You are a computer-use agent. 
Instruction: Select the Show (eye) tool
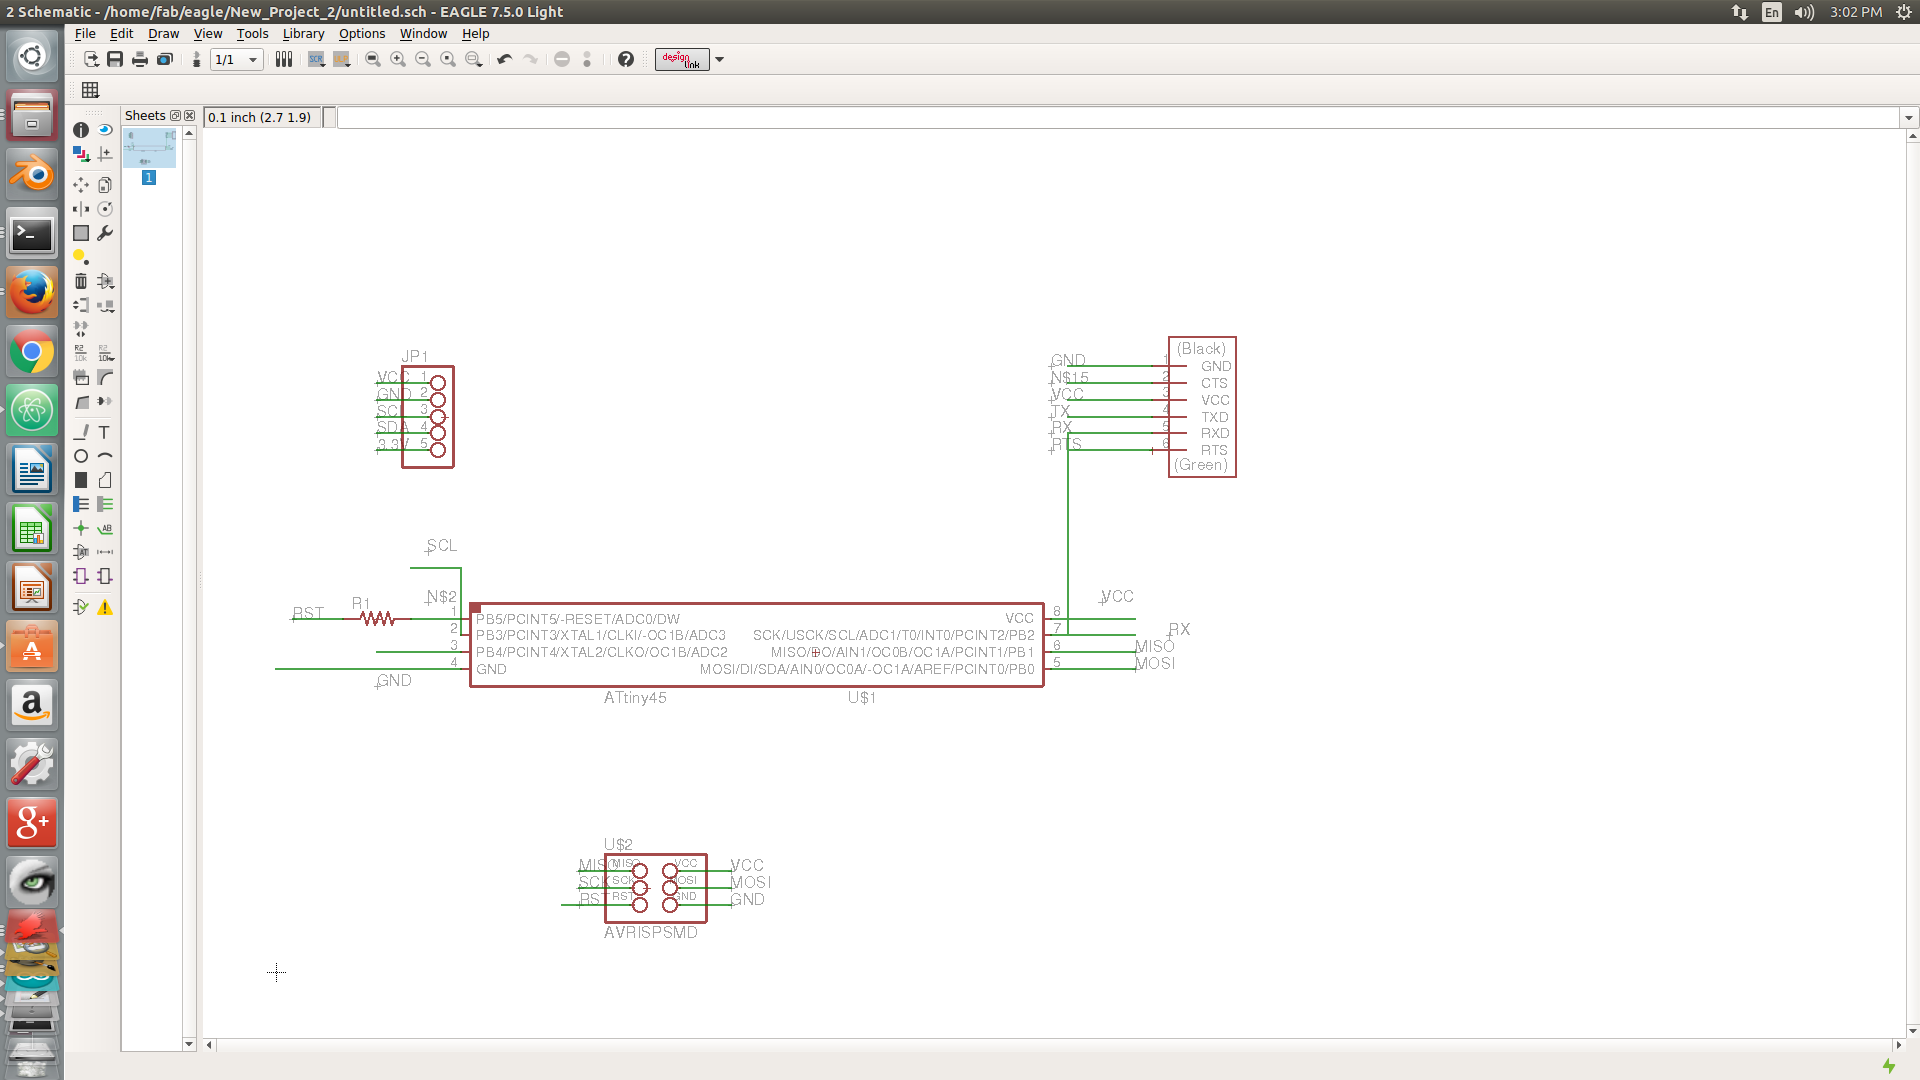105,130
